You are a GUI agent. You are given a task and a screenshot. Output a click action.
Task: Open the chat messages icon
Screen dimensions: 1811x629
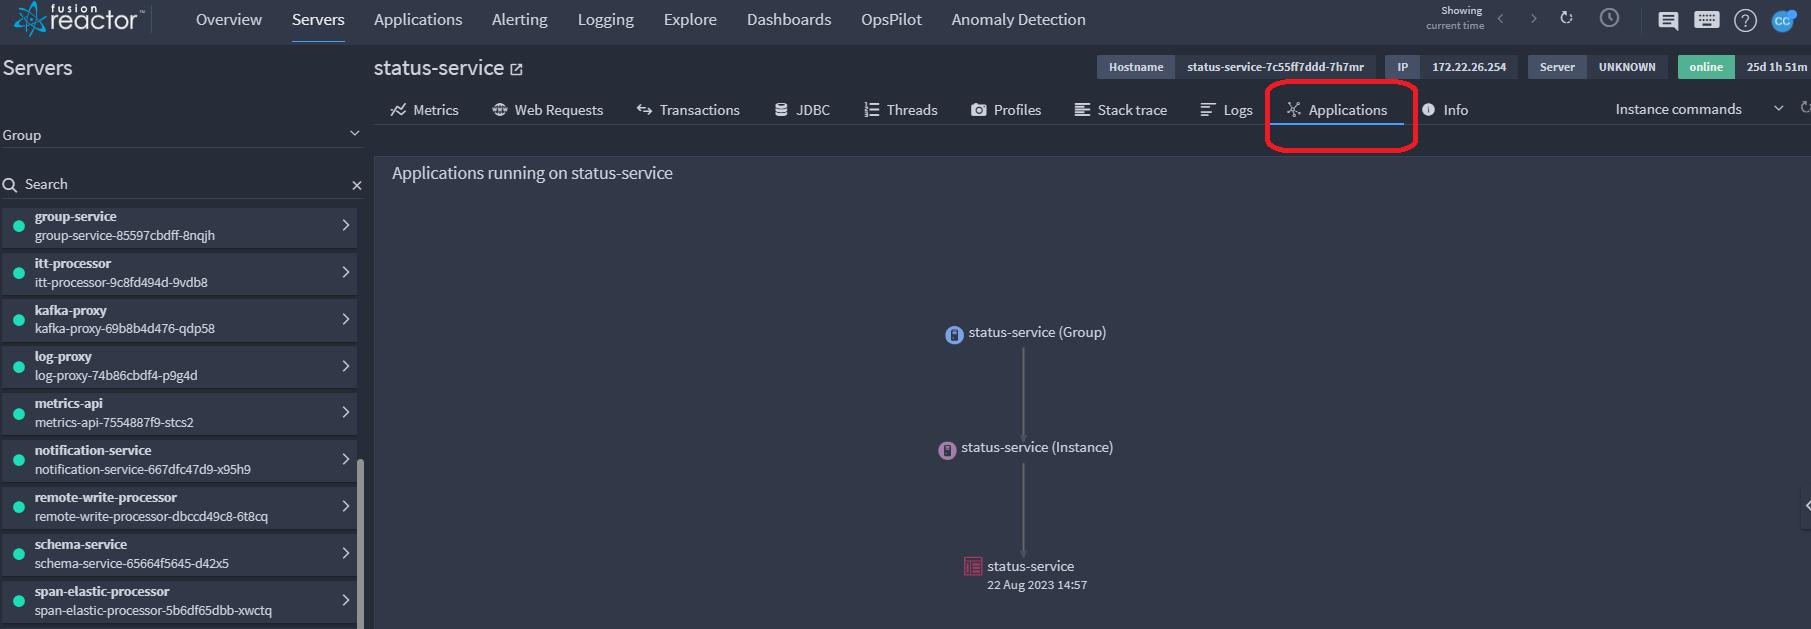[x=1668, y=20]
